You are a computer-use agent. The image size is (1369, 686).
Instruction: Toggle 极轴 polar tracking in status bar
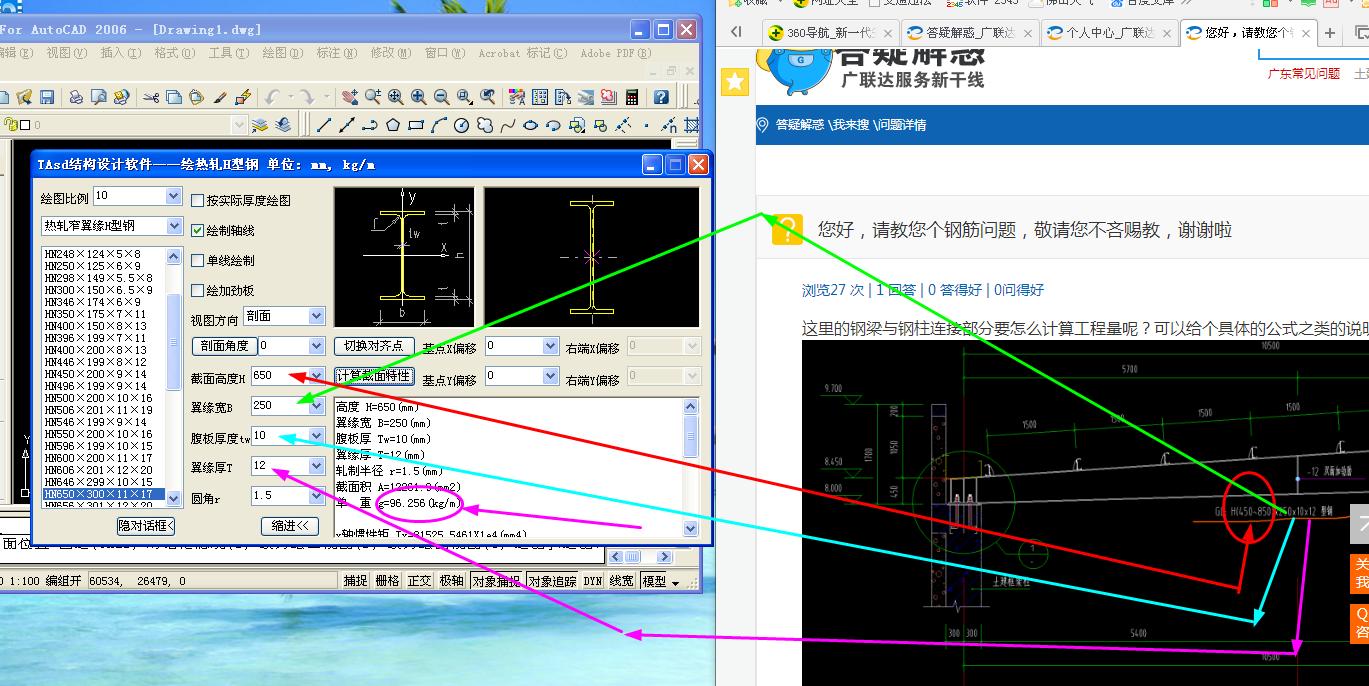click(x=451, y=580)
